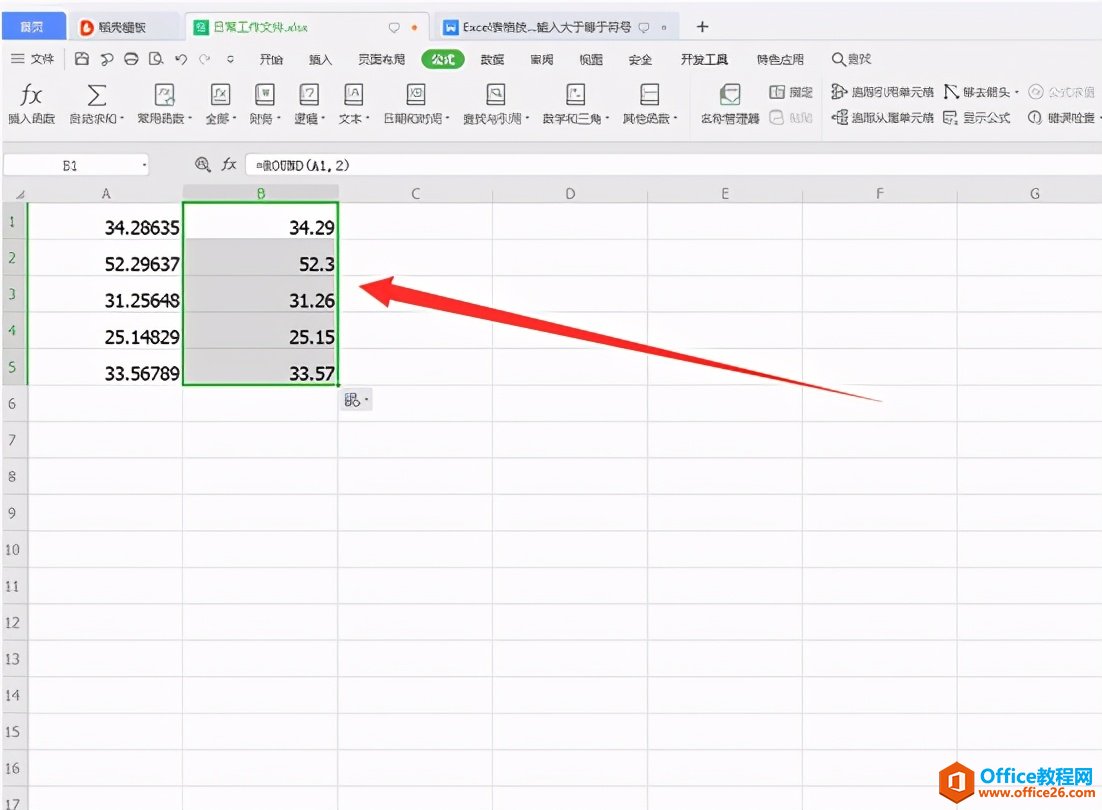Open the AutoFill options icon below B5
1102x810 pixels.
(356, 400)
